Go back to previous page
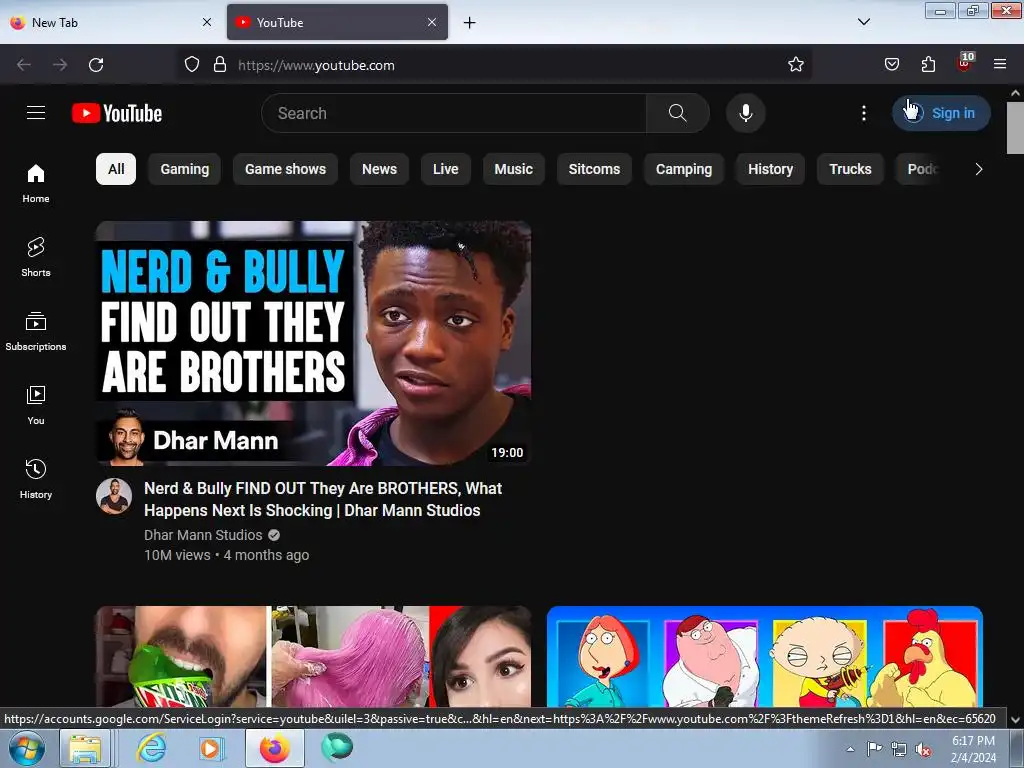 (x=24, y=65)
